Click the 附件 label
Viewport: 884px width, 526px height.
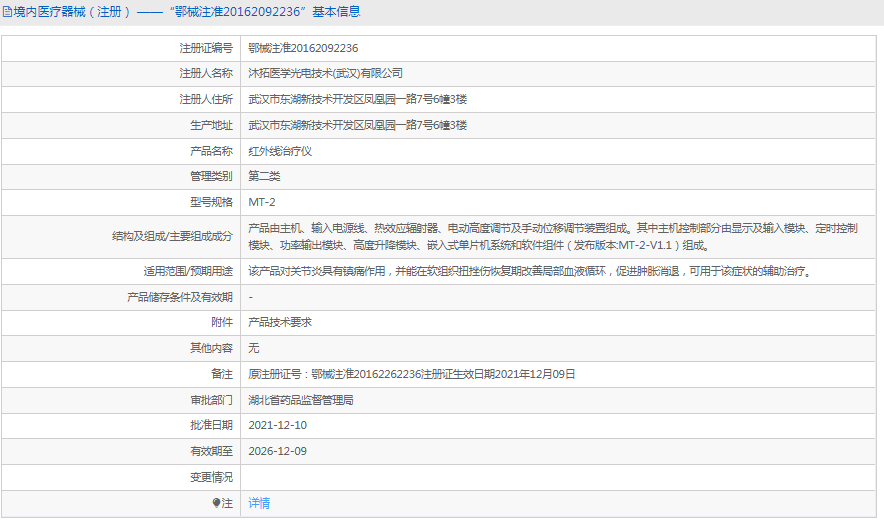222,322
